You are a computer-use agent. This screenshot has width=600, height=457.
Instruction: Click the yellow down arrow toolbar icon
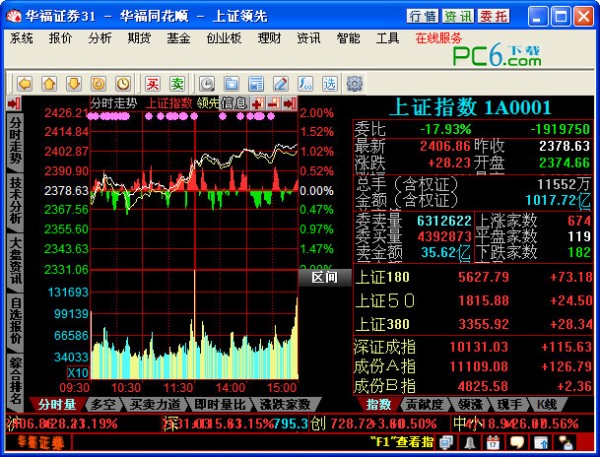tap(74, 83)
